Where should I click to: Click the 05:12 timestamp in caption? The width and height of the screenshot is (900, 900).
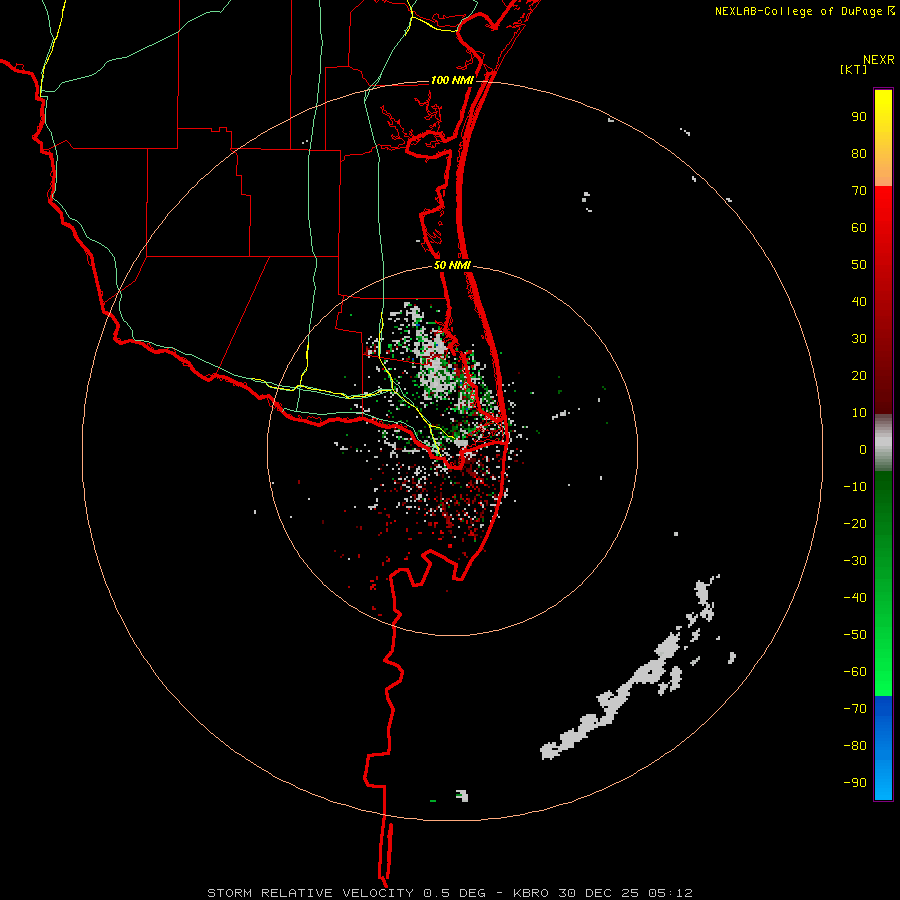tap(670, 893)
